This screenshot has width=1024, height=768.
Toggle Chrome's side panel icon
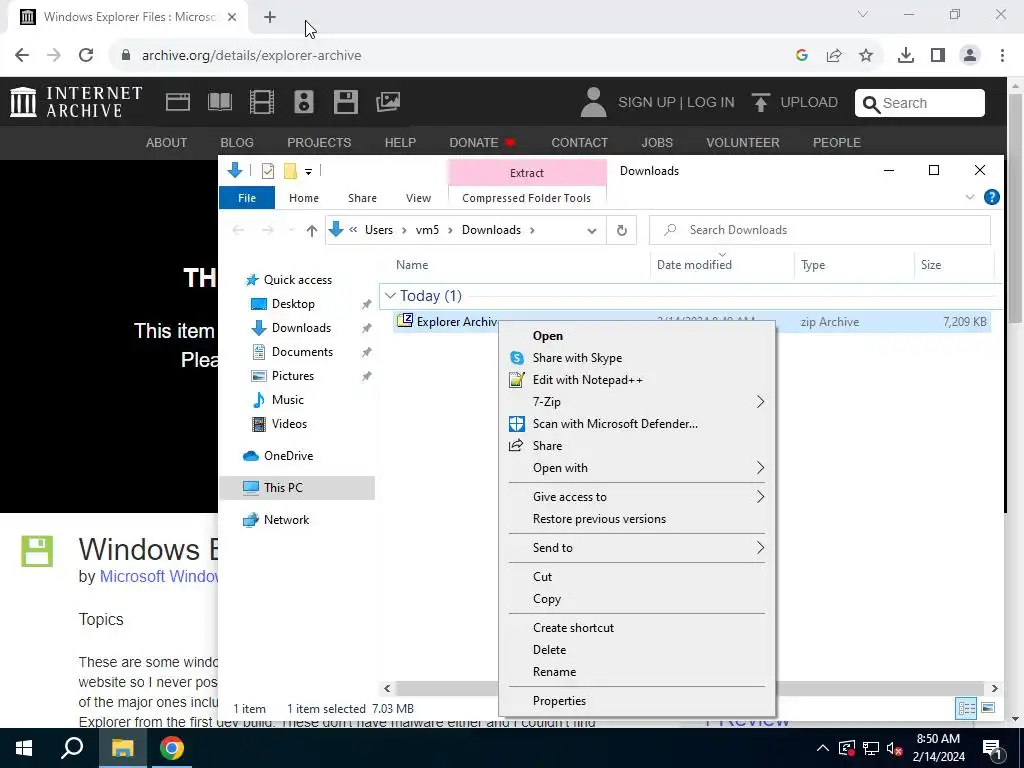(x=938, y=56)
